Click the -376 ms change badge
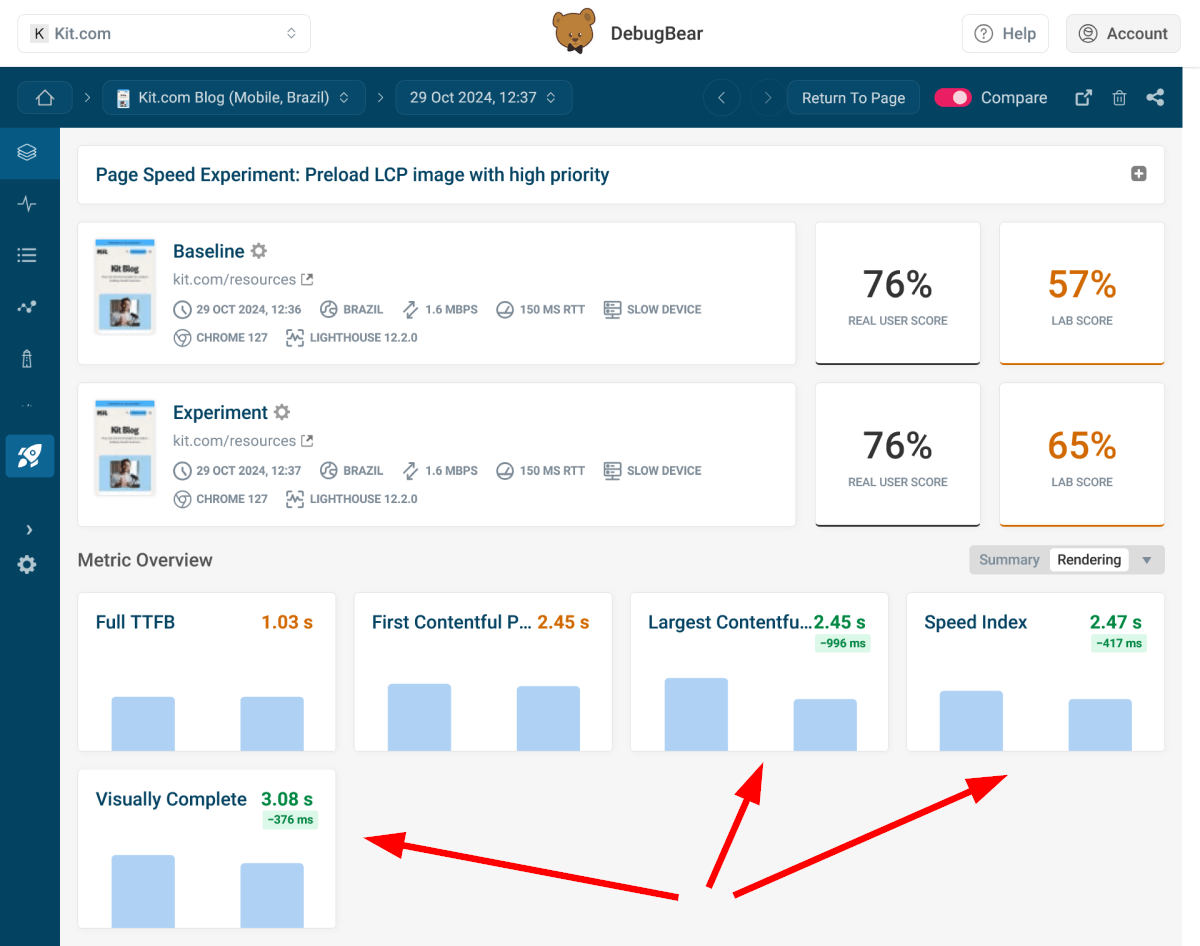 [x=290, y=820]
